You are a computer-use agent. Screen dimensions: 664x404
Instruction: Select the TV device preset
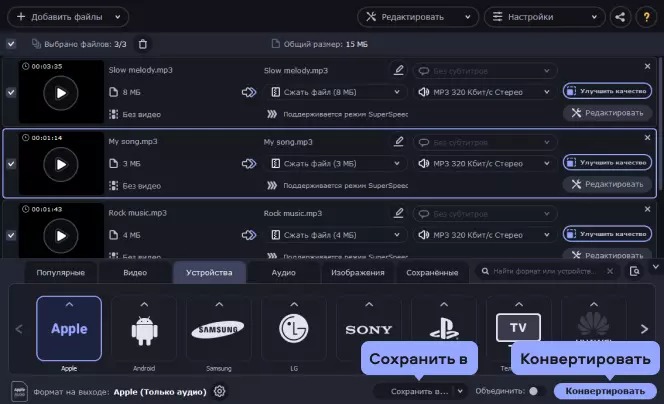519,329
